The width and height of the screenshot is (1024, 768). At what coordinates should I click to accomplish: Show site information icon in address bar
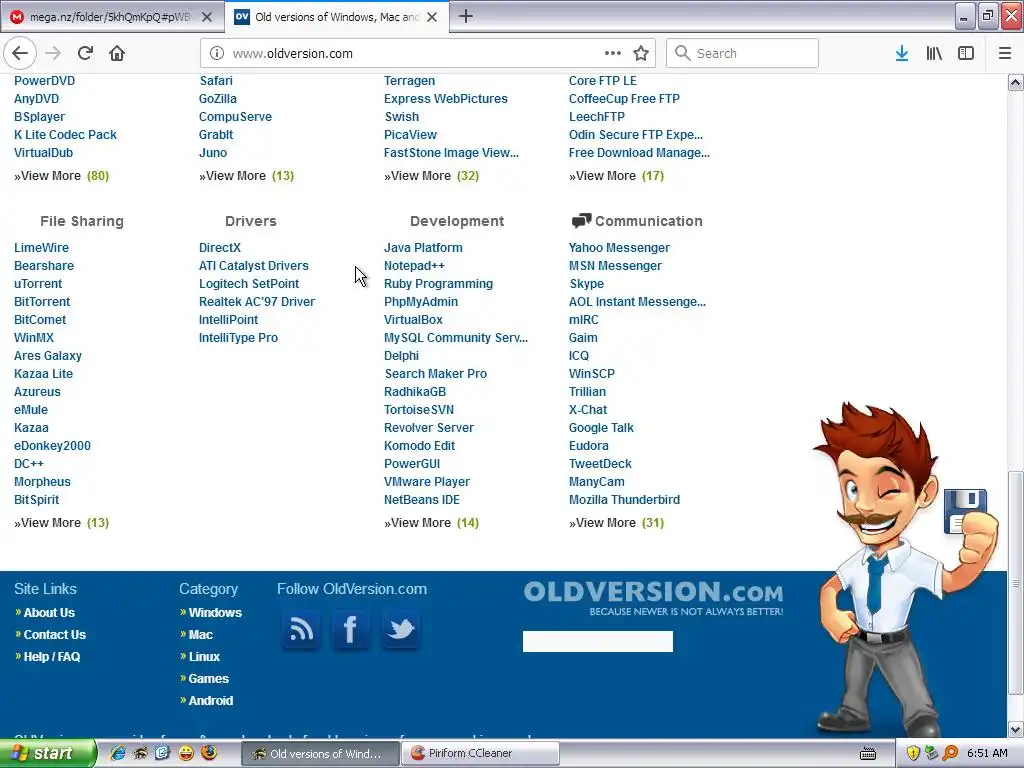point(217,54)
